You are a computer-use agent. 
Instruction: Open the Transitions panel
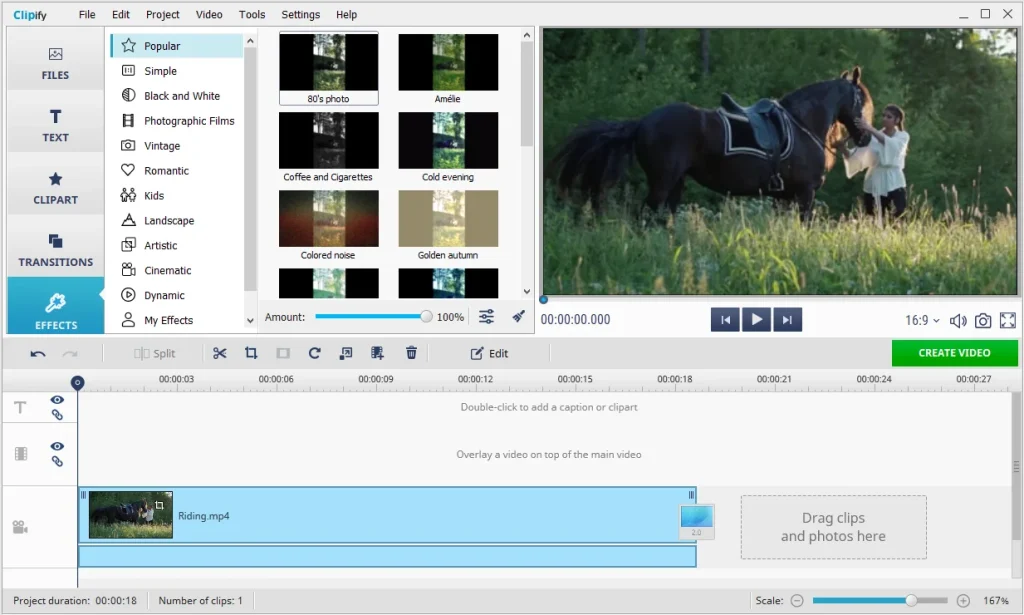56,250
